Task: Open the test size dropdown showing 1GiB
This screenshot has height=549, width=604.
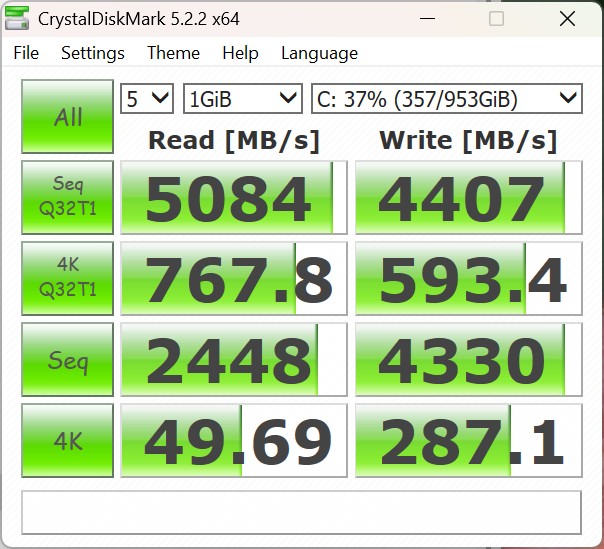Action: [x=243, y=99]
